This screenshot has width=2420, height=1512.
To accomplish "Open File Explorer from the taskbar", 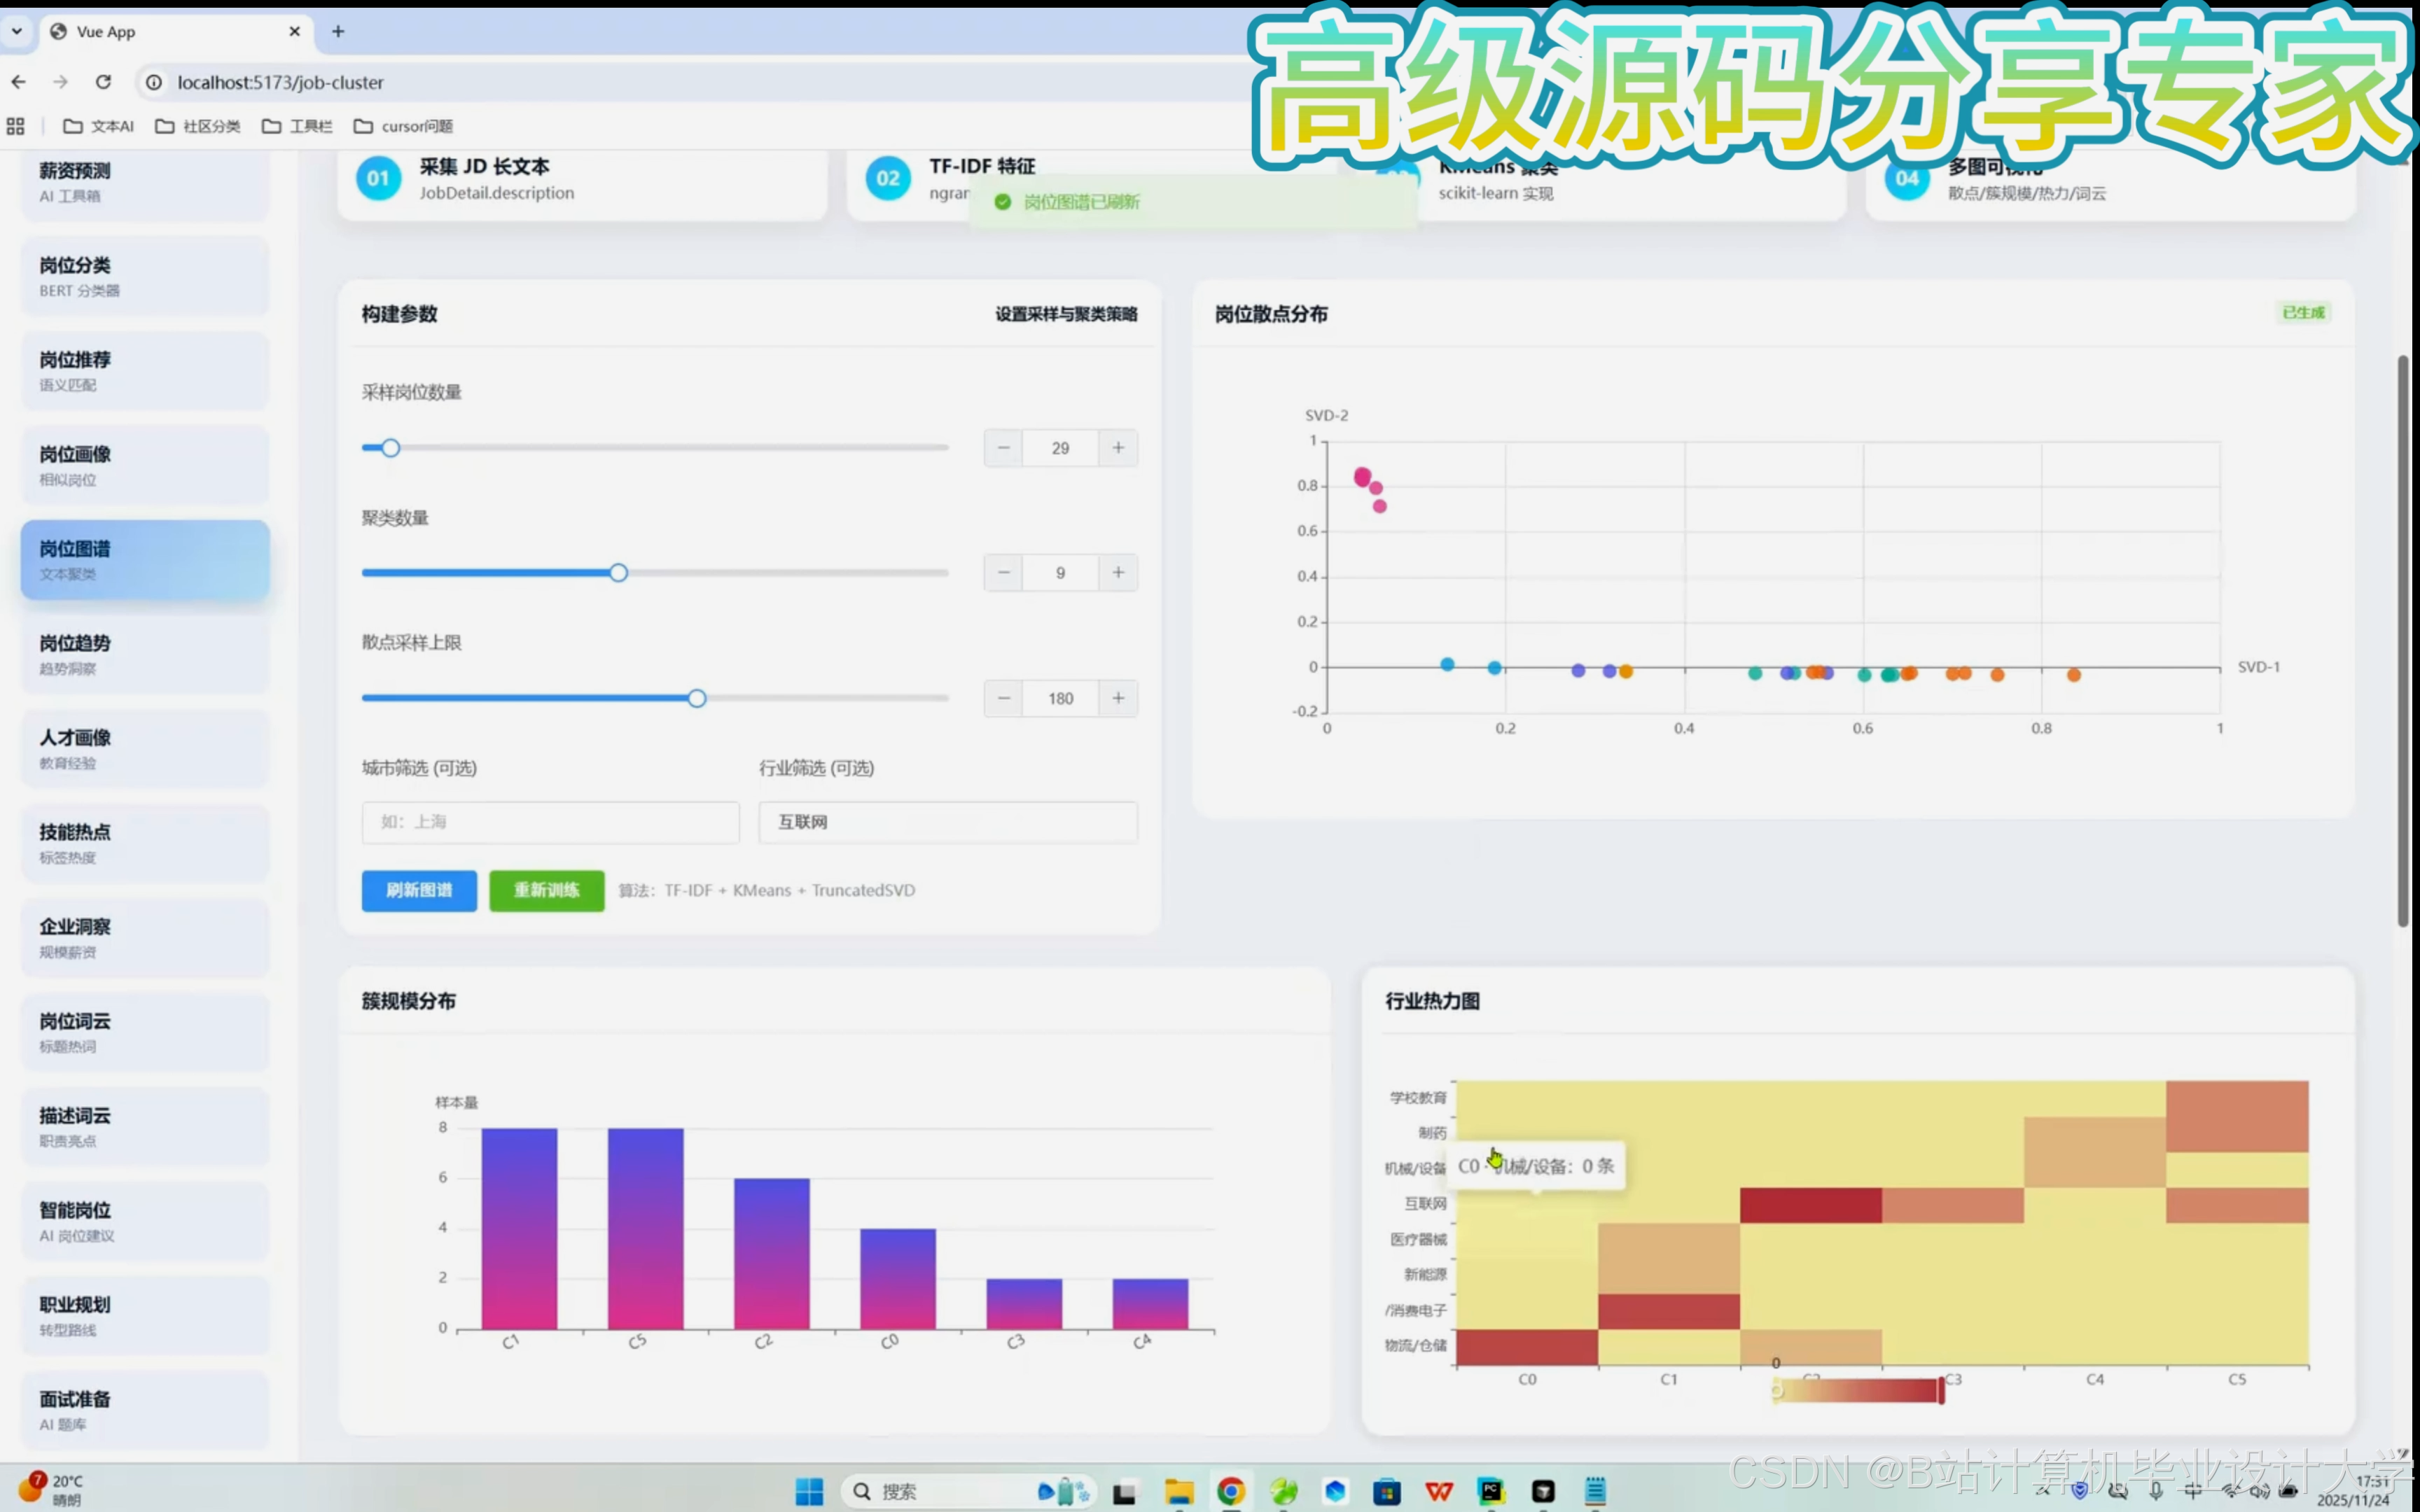I will (1179, 1491).
